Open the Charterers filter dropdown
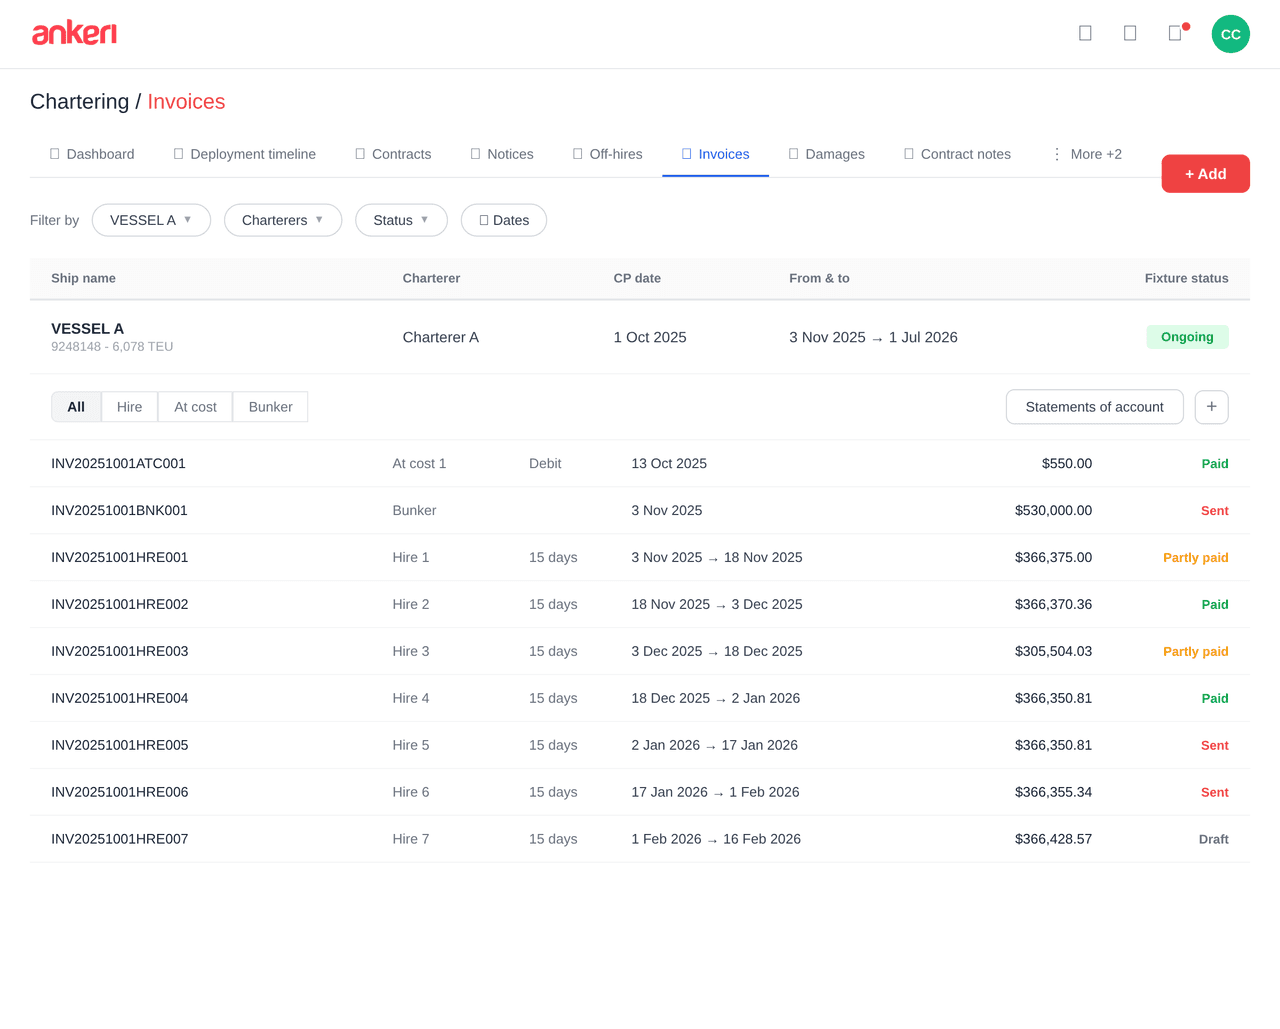Screen dimensions: 1280x1029 click(x=283, y=219)
